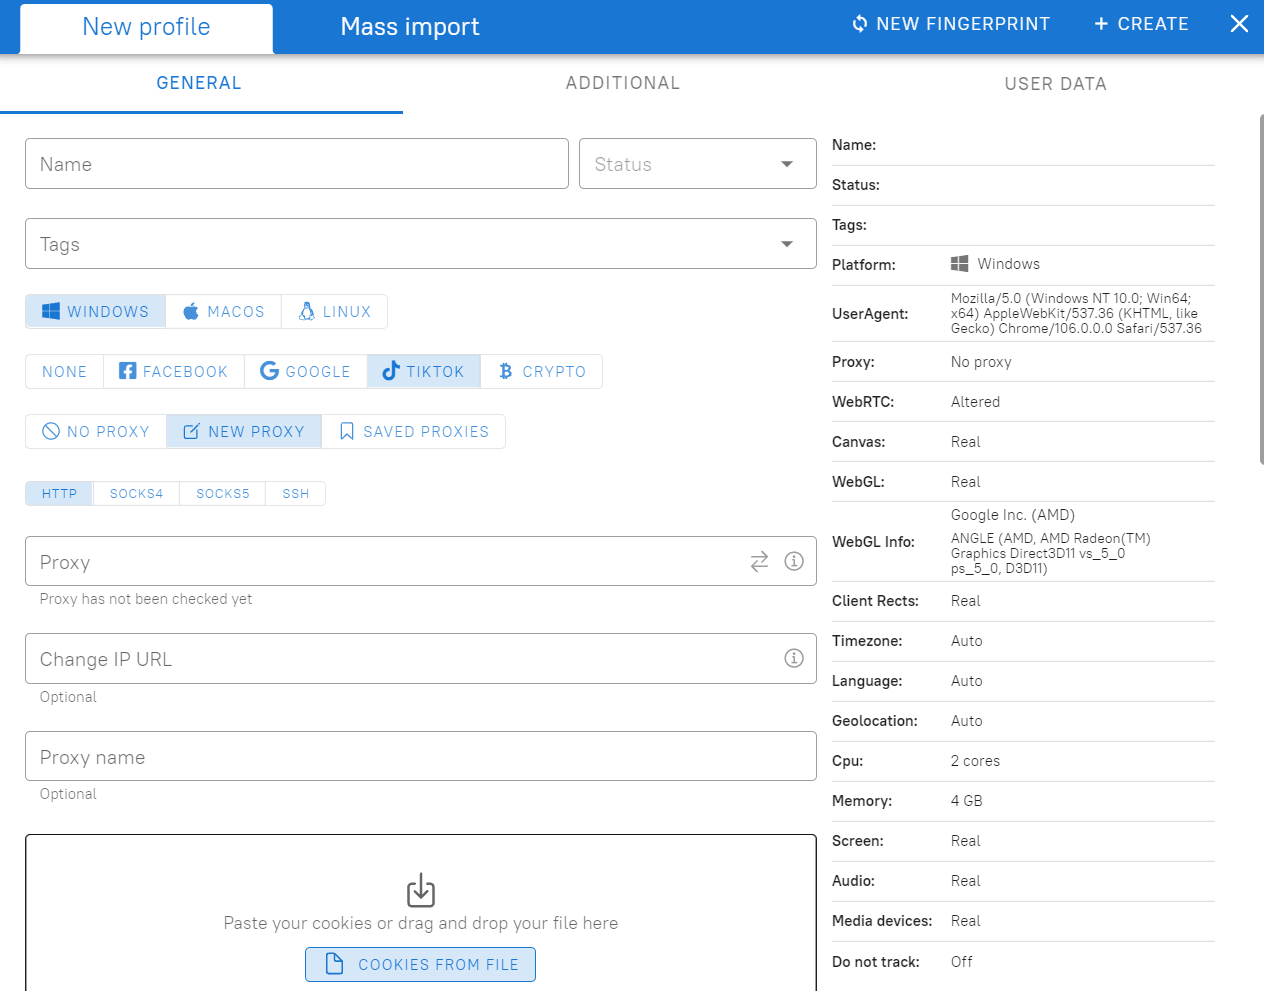Click the 'Off' Do not track value
Image resolution: width=1264 pixels, height=991 pixels.
tap(961, 962)
